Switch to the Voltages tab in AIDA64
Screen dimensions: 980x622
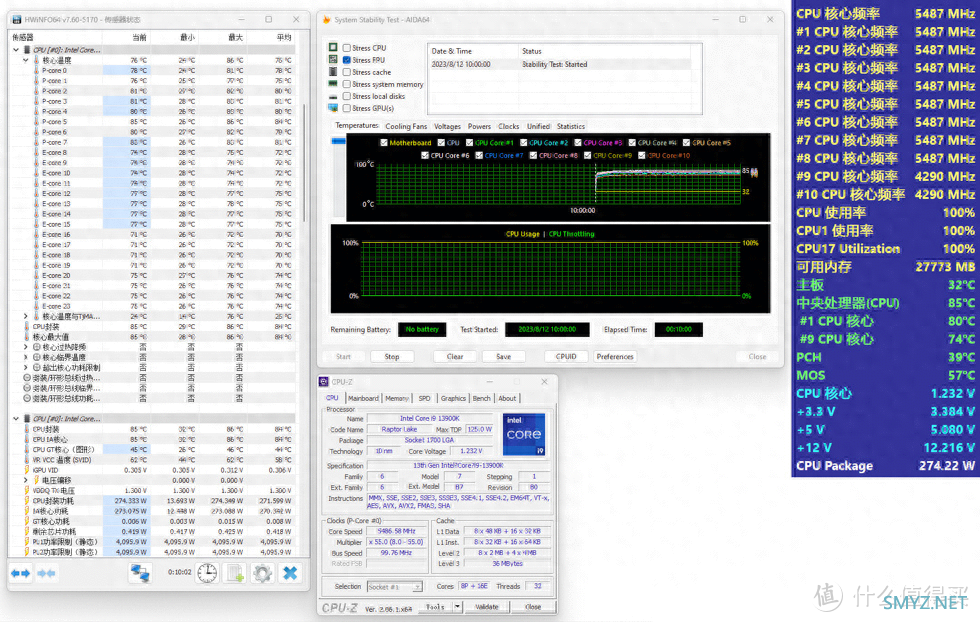coord(448,126)
